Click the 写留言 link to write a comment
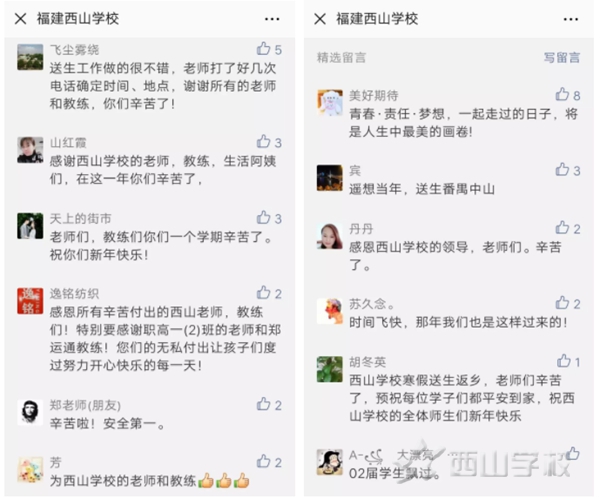The height and width of the screenshot is (499, 600). pos(562,58)
